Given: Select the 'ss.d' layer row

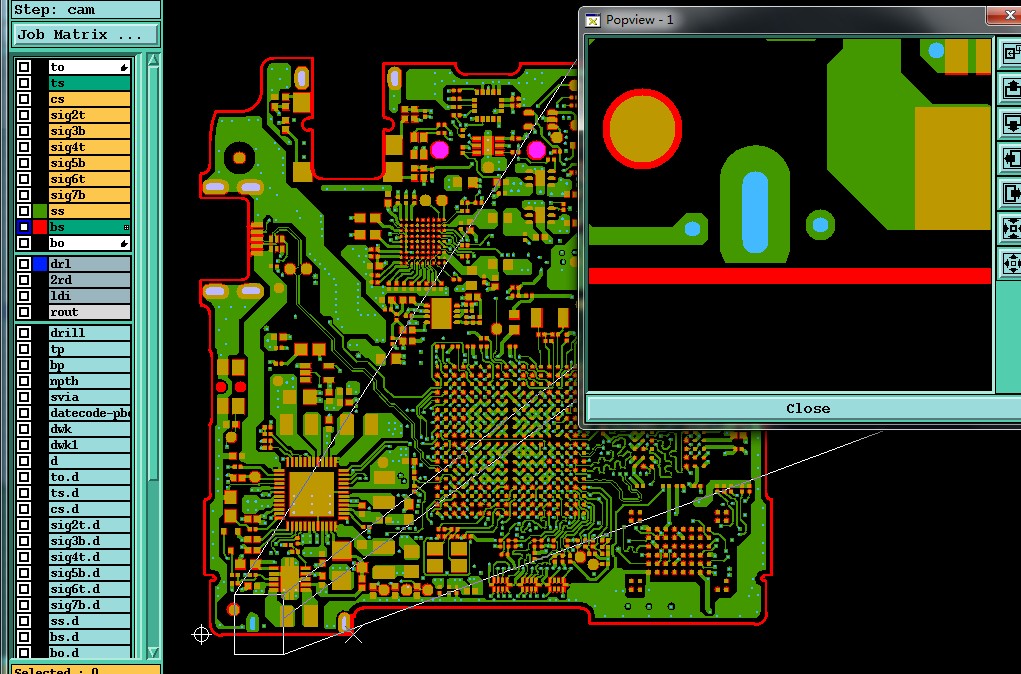Looking at the screenshot, I should (90, 621).
